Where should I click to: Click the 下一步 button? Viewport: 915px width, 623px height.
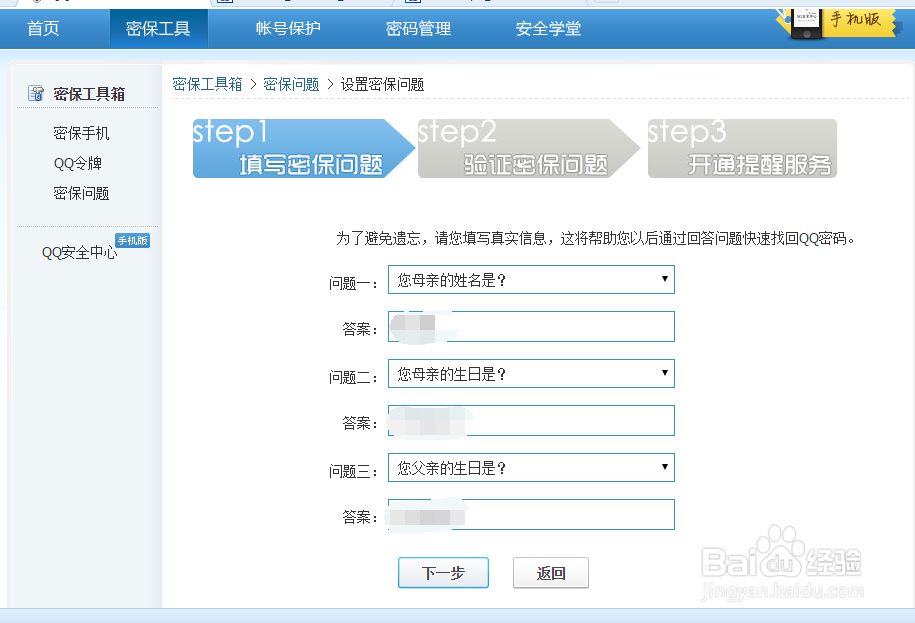(x=443, y=573)
